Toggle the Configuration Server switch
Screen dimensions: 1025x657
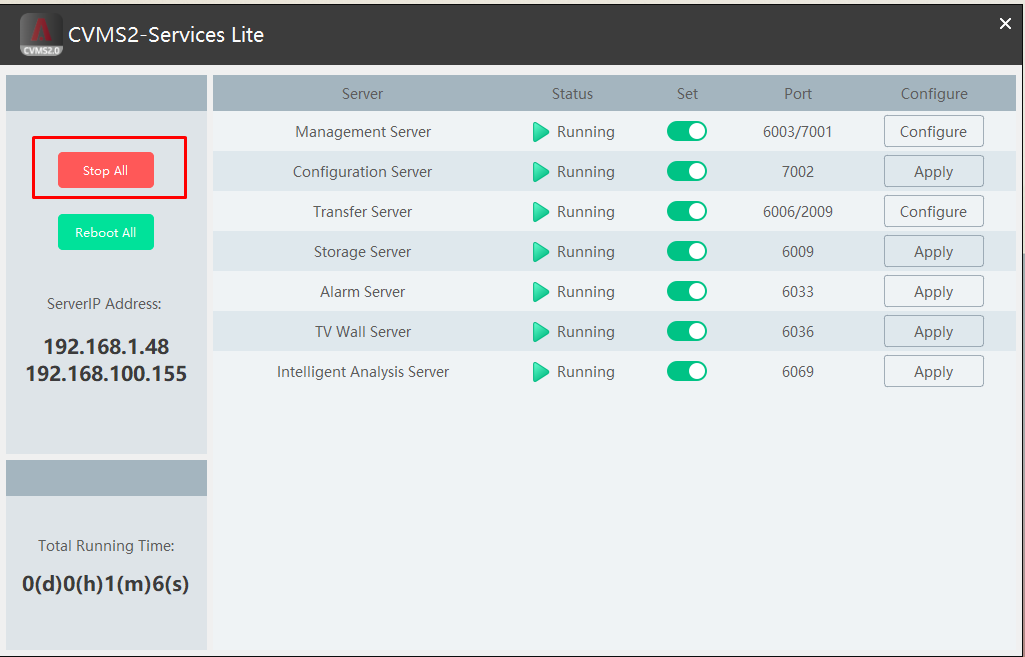tap(686, 171)
